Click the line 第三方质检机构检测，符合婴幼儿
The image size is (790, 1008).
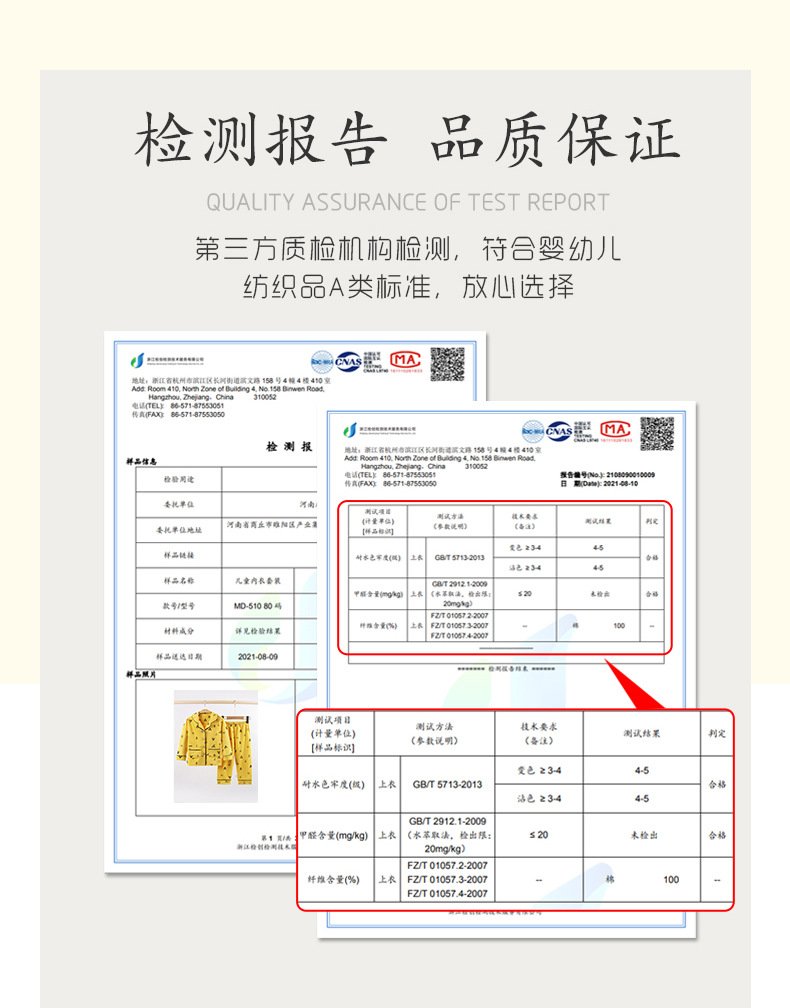coord(408,249)
